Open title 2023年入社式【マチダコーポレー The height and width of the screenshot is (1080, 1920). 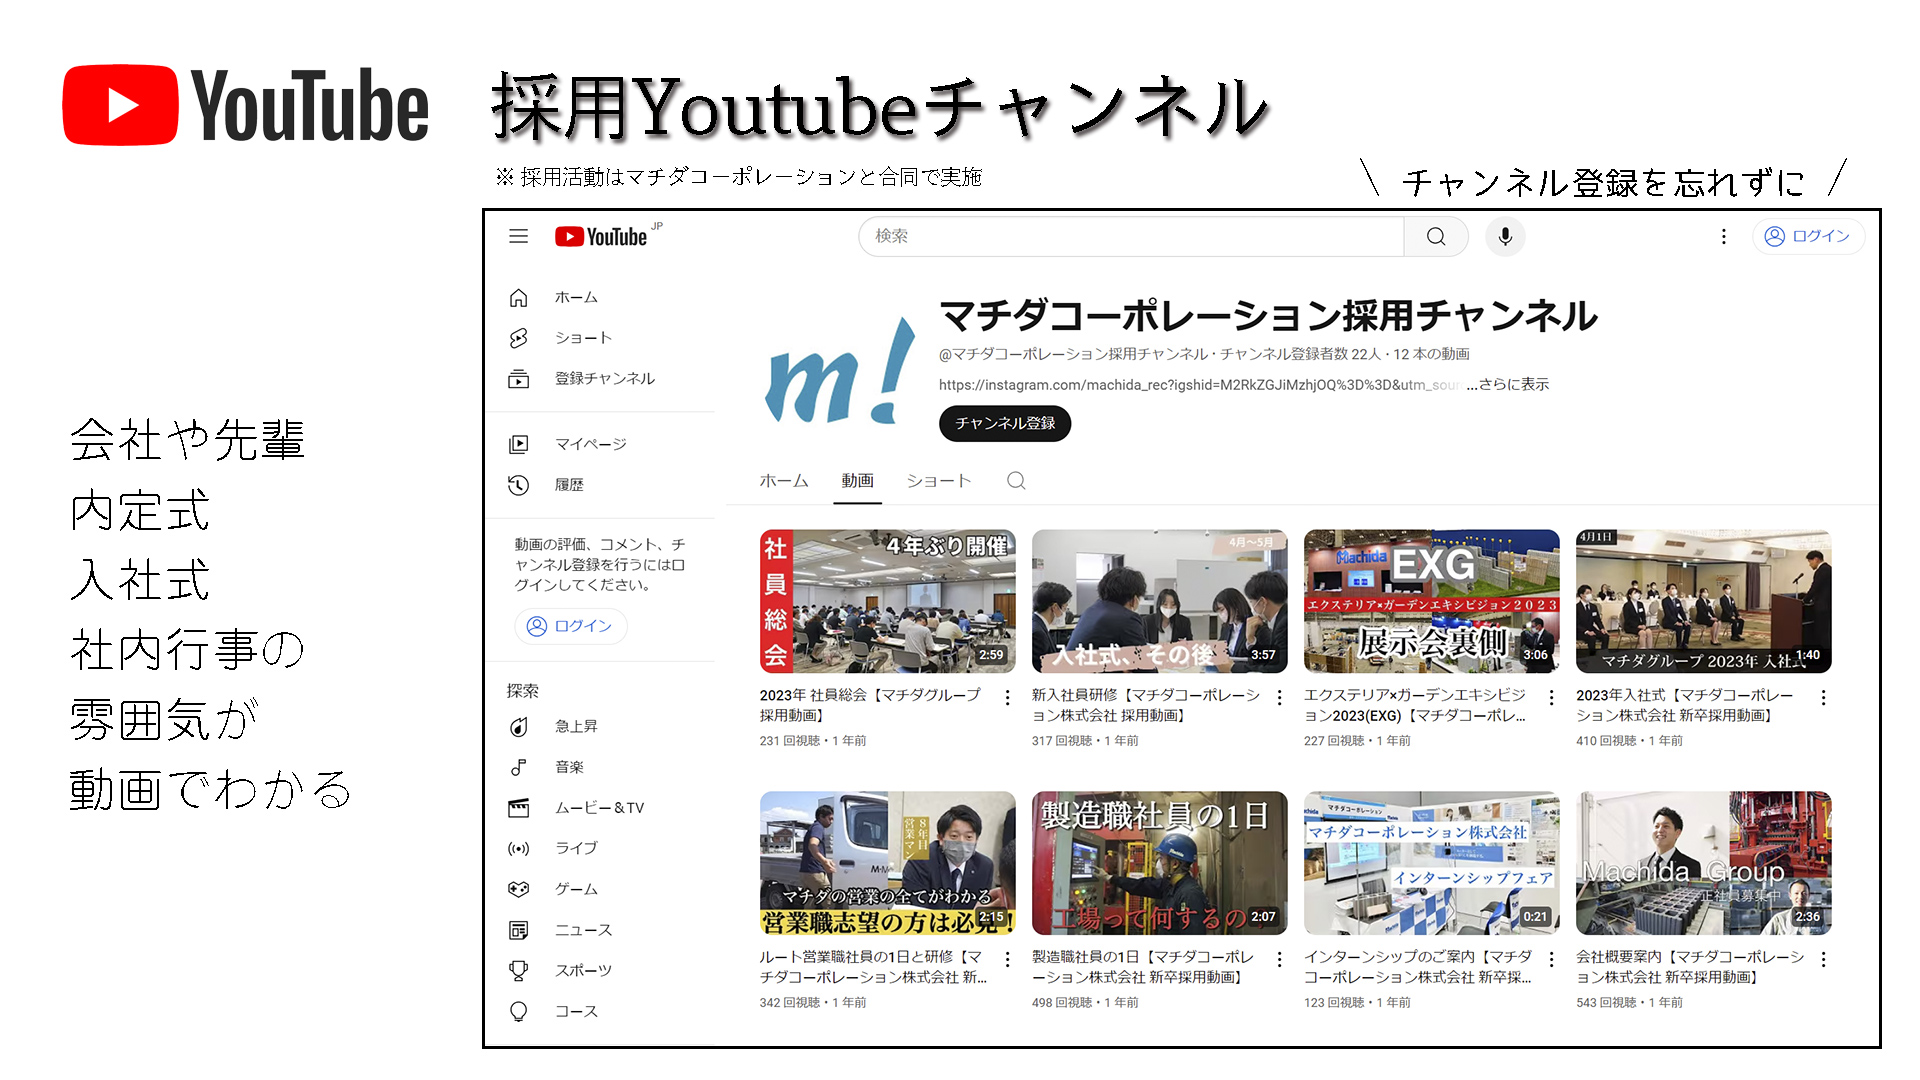coord(1685,705)
